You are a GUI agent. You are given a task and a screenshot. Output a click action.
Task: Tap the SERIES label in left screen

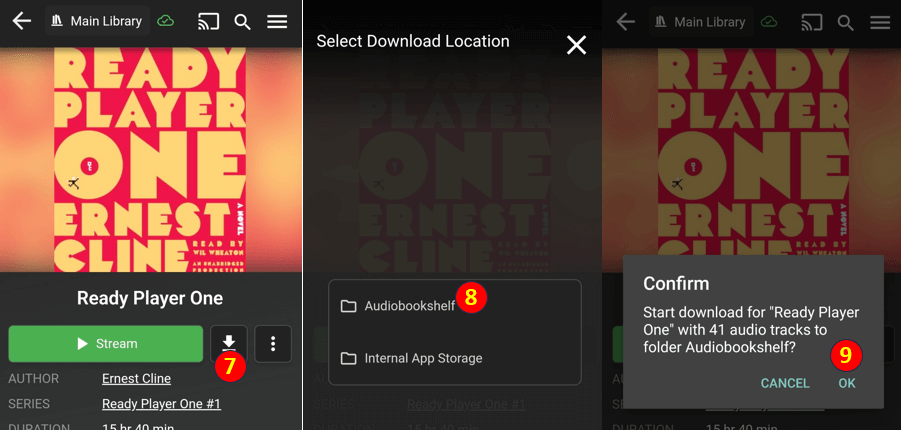point(29,404)
